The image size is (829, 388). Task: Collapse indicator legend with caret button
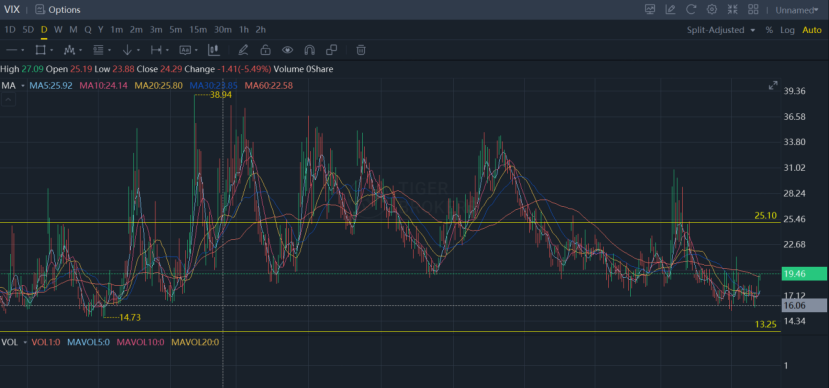(8, 99)
